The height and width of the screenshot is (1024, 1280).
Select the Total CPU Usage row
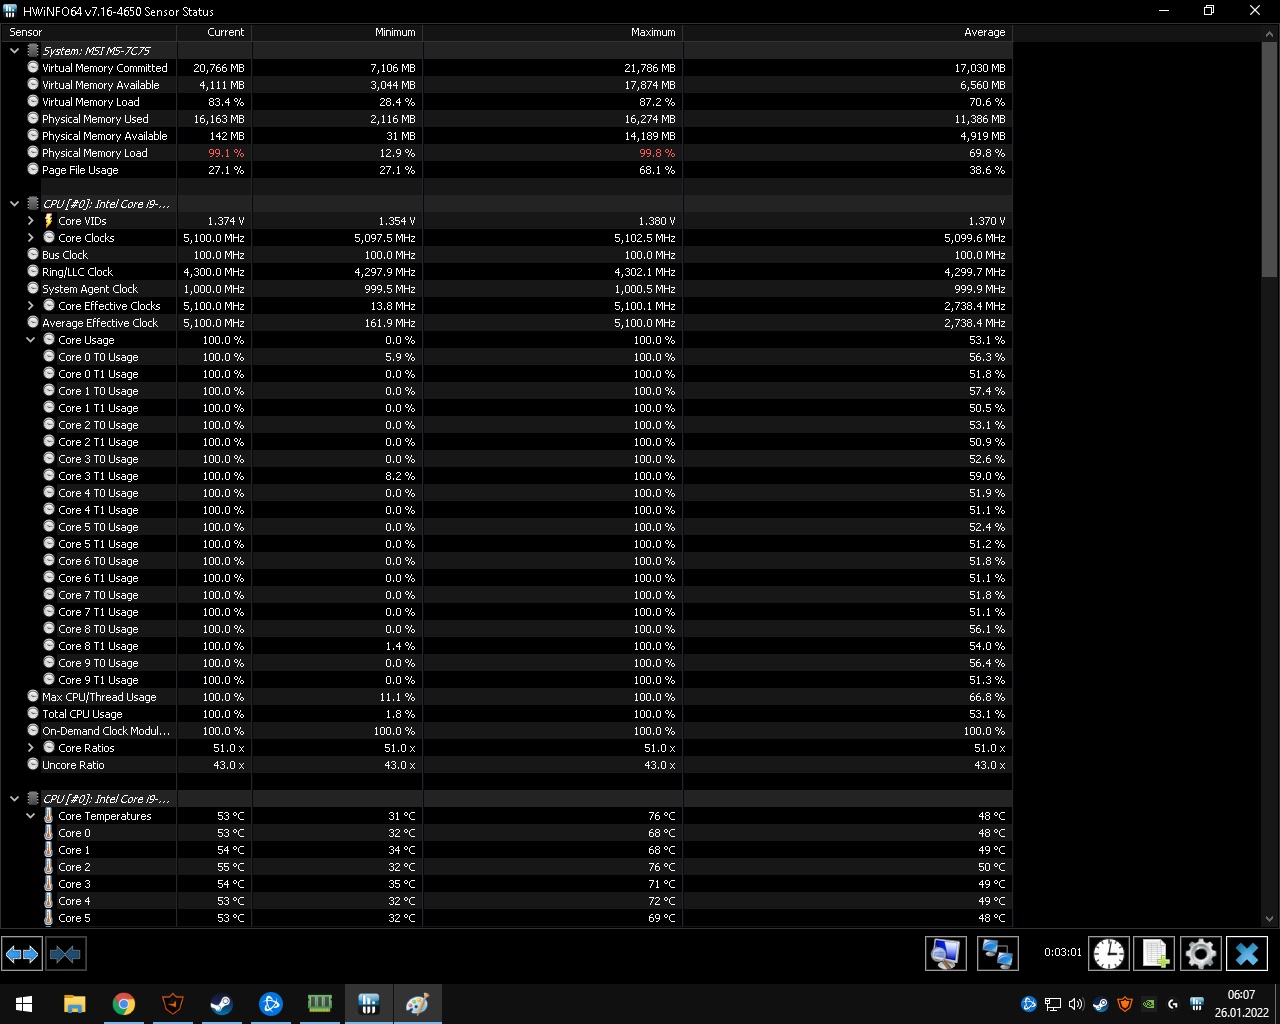[506, 714]
